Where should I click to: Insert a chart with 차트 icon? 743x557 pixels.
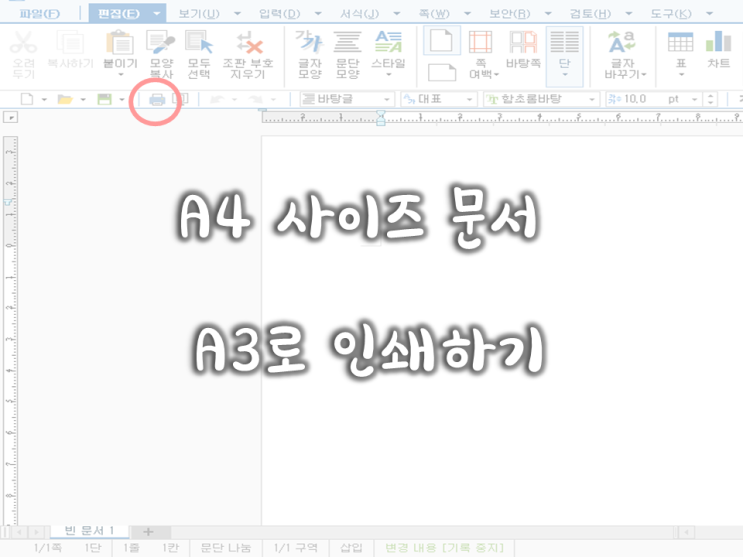point(718,42)
